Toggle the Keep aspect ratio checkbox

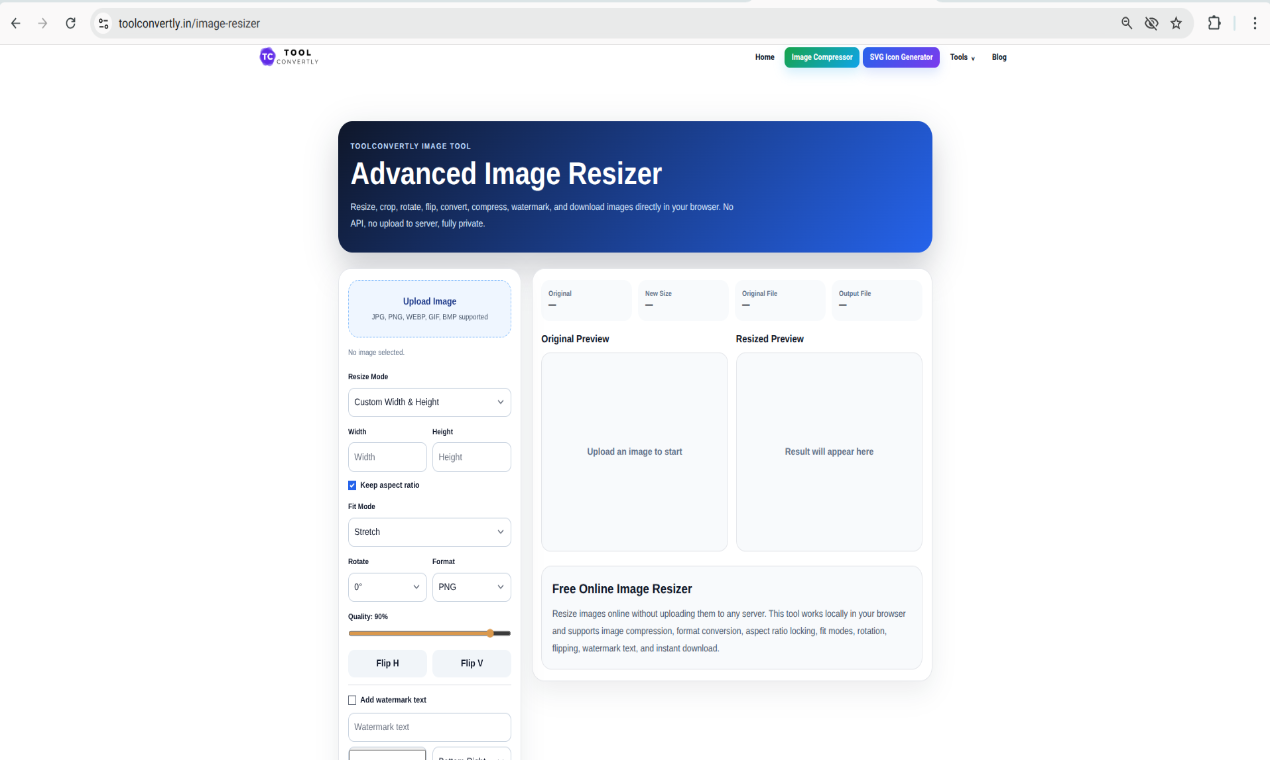tap(352, 485)
